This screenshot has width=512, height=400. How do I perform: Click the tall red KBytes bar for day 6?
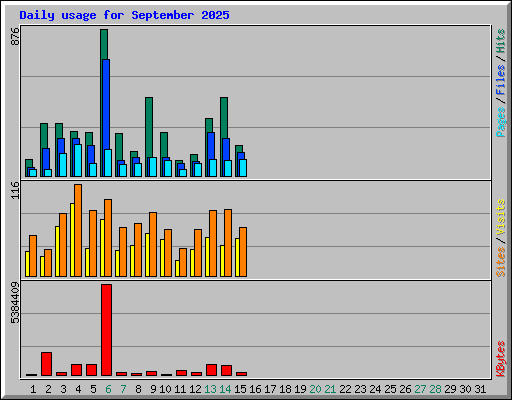click(x=106, y=330)
